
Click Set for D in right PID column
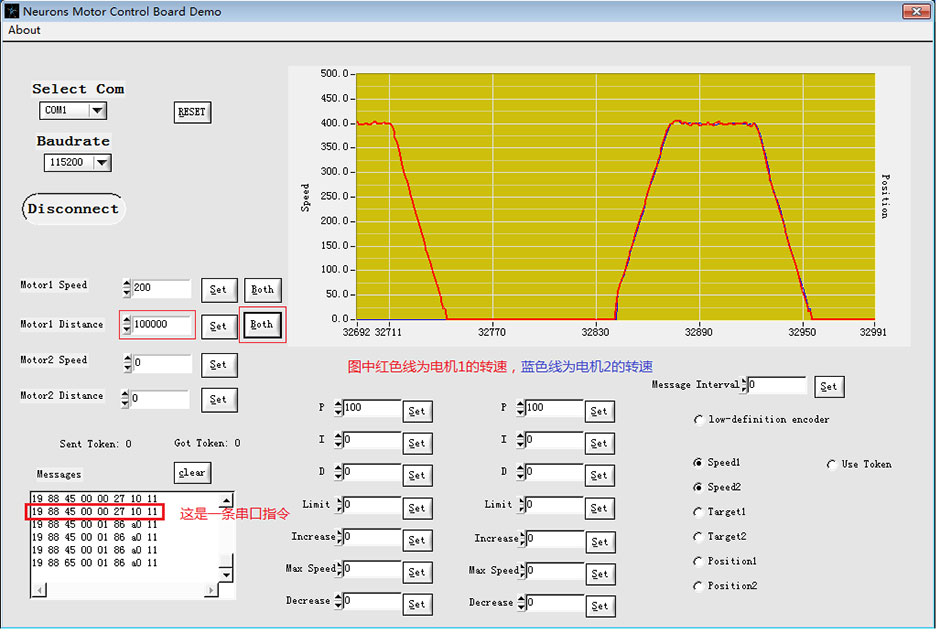pyautogui.click(x=599, y=475)
